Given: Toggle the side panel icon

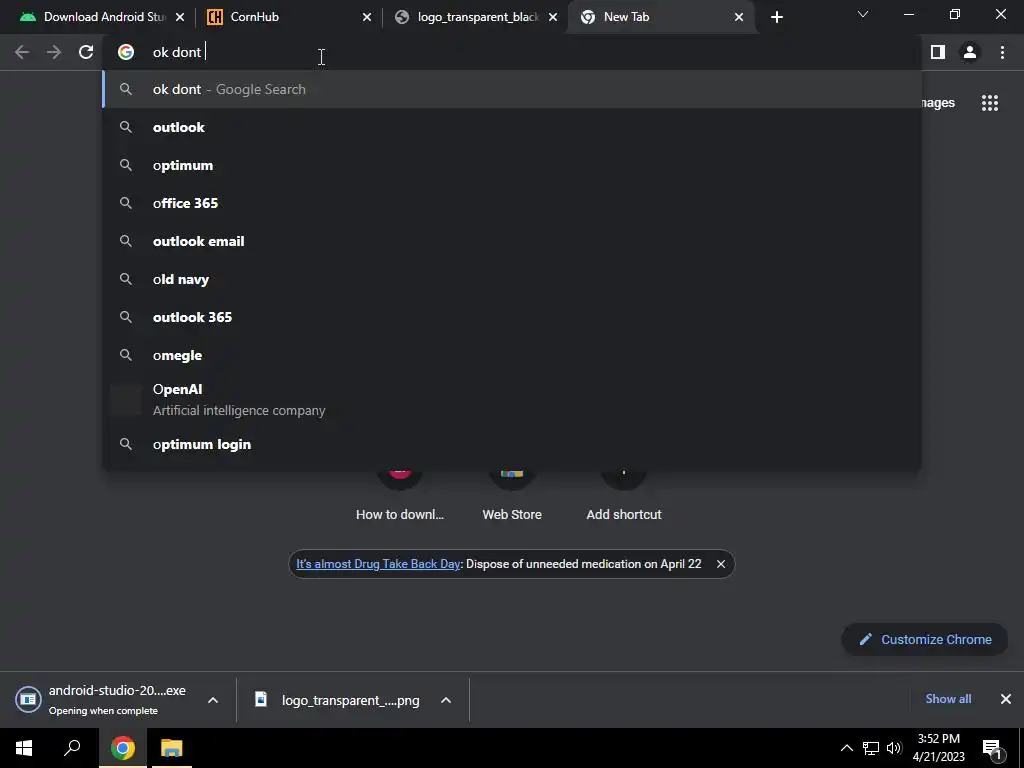Looking at the screenshot, I should pyautogui.click(x=938, y=52).
